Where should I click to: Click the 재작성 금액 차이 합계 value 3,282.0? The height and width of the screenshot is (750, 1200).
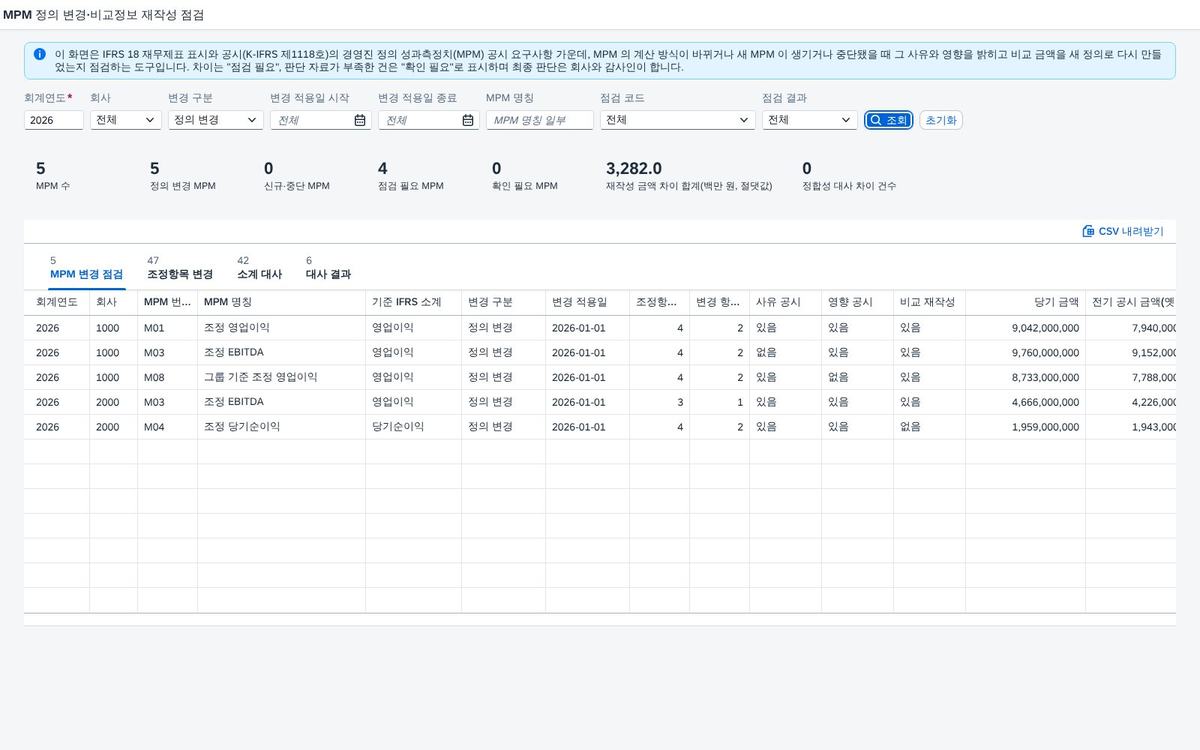634,169
